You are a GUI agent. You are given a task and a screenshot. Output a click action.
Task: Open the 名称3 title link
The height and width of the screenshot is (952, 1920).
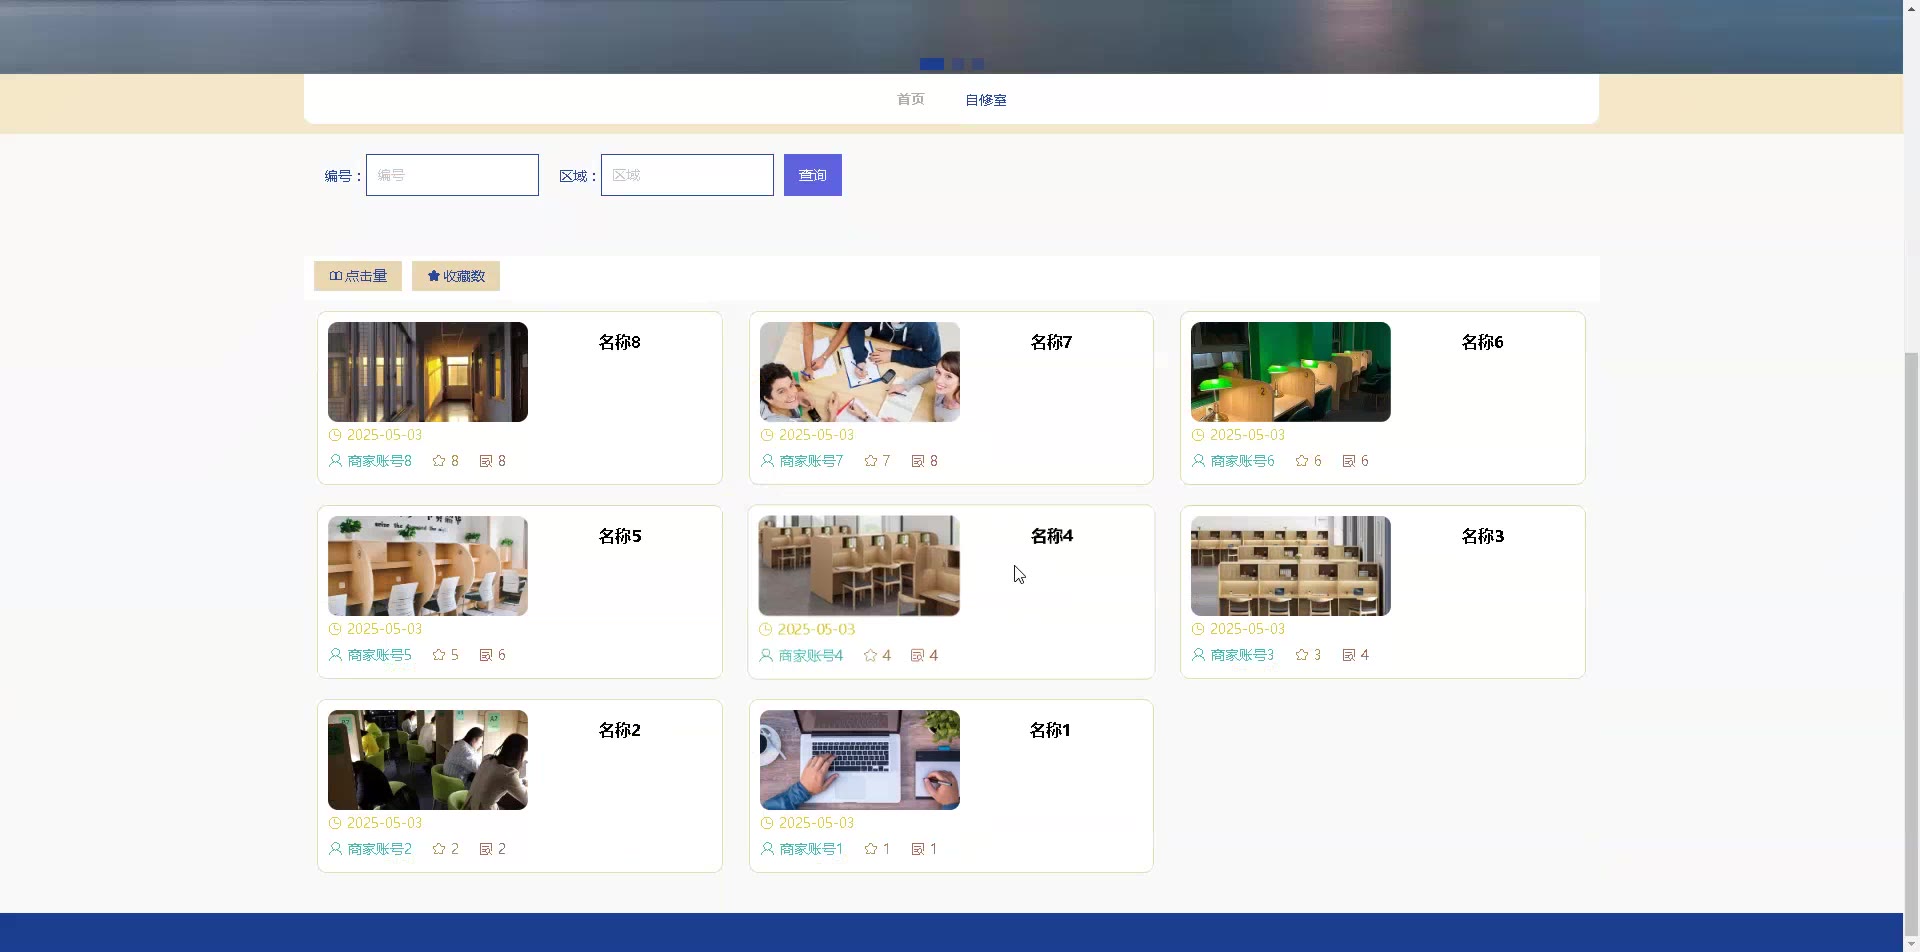[x=1483, y=536]
